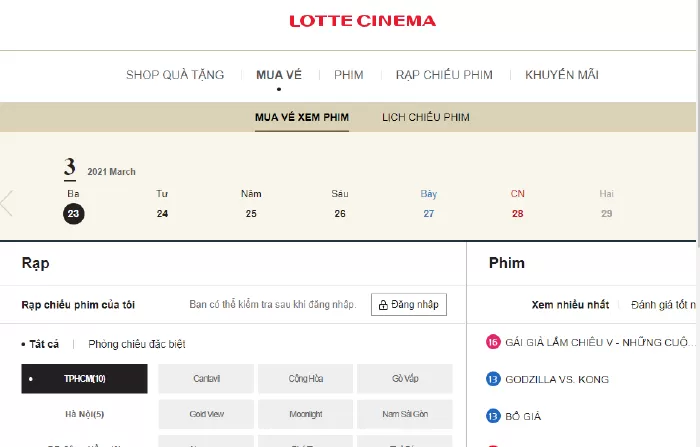Open the Phim menu
Screen dimensions: 700x447
tap(349, 75)
